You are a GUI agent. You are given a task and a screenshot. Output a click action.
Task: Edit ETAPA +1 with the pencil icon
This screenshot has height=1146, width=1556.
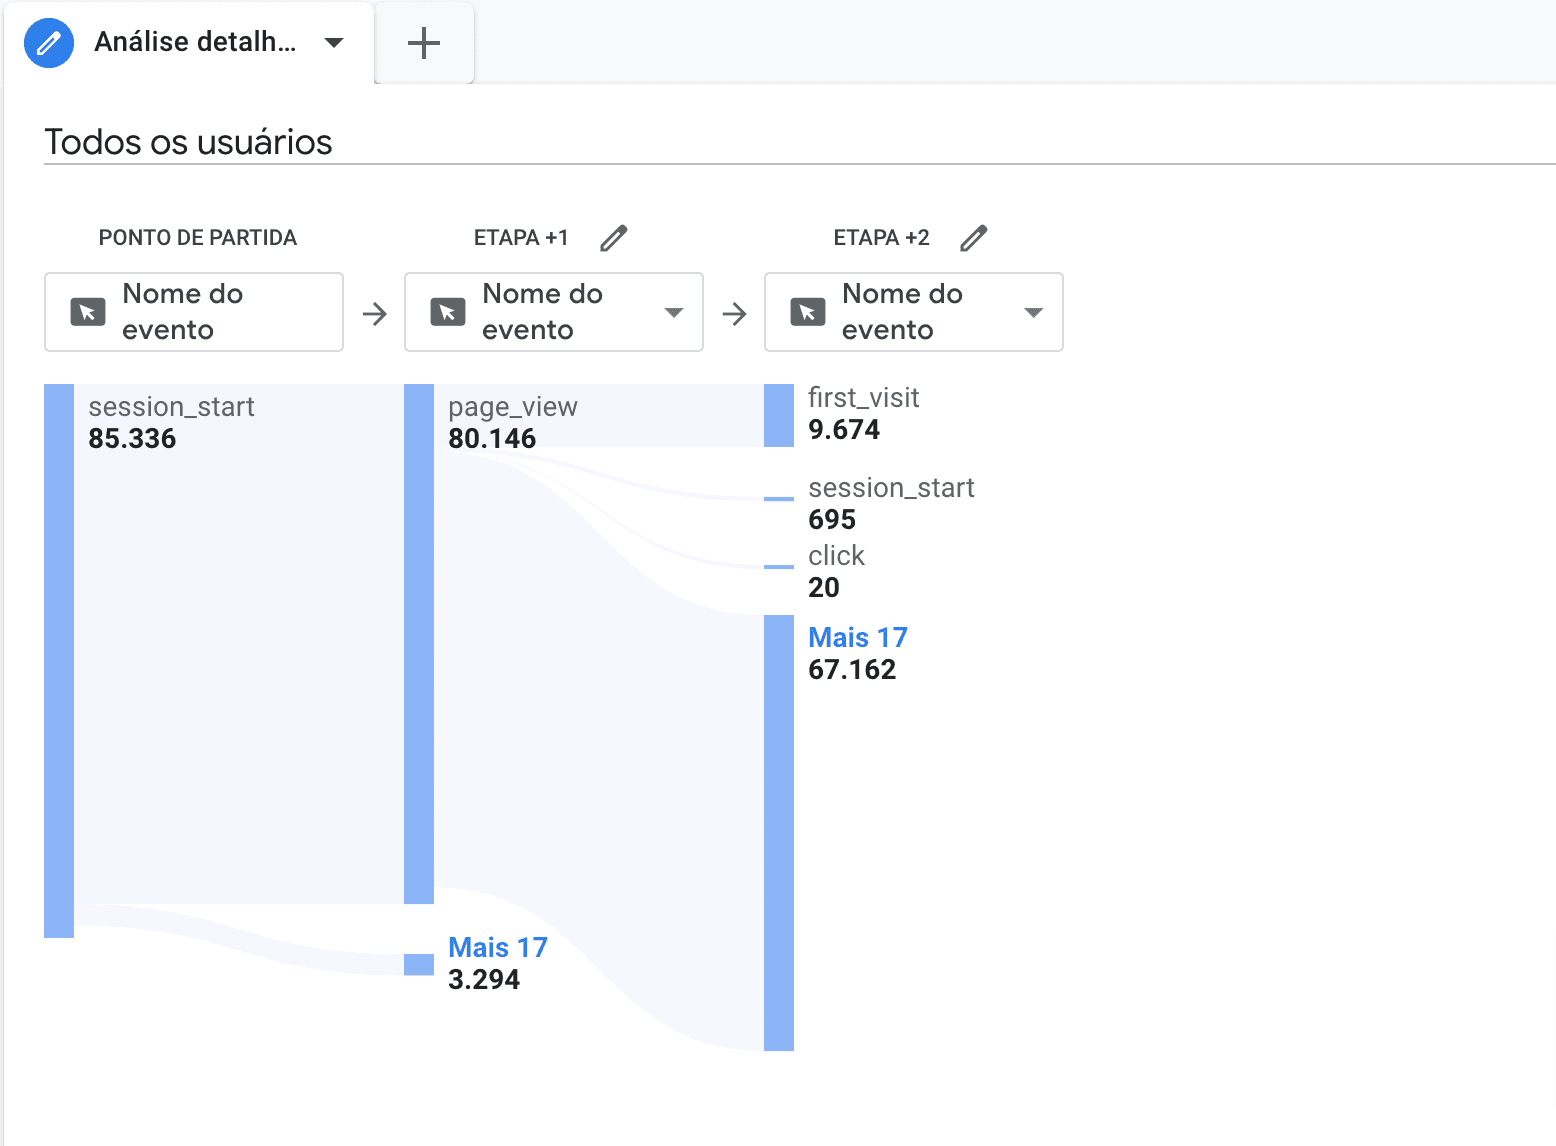[x=613, y=238]
